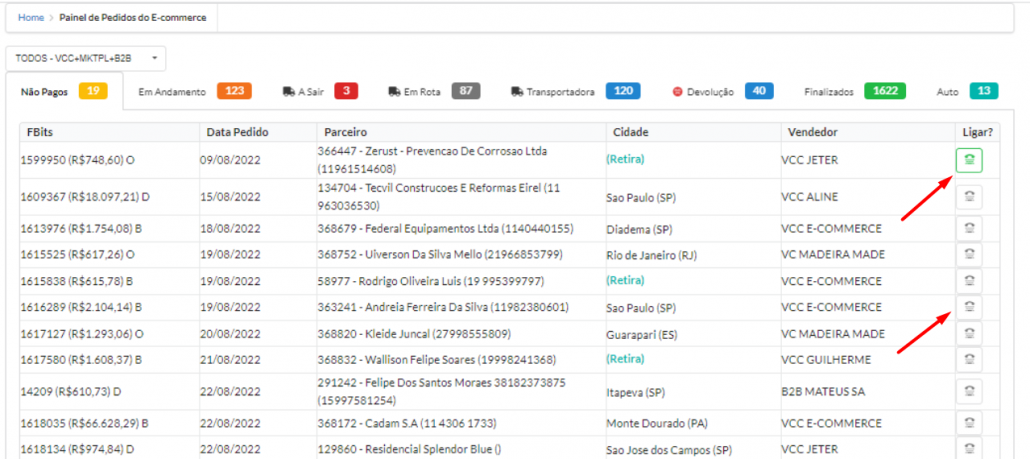Switch to the Em Andamento tab
Screen dimensions: 1030x459
(x=194, y=92)
